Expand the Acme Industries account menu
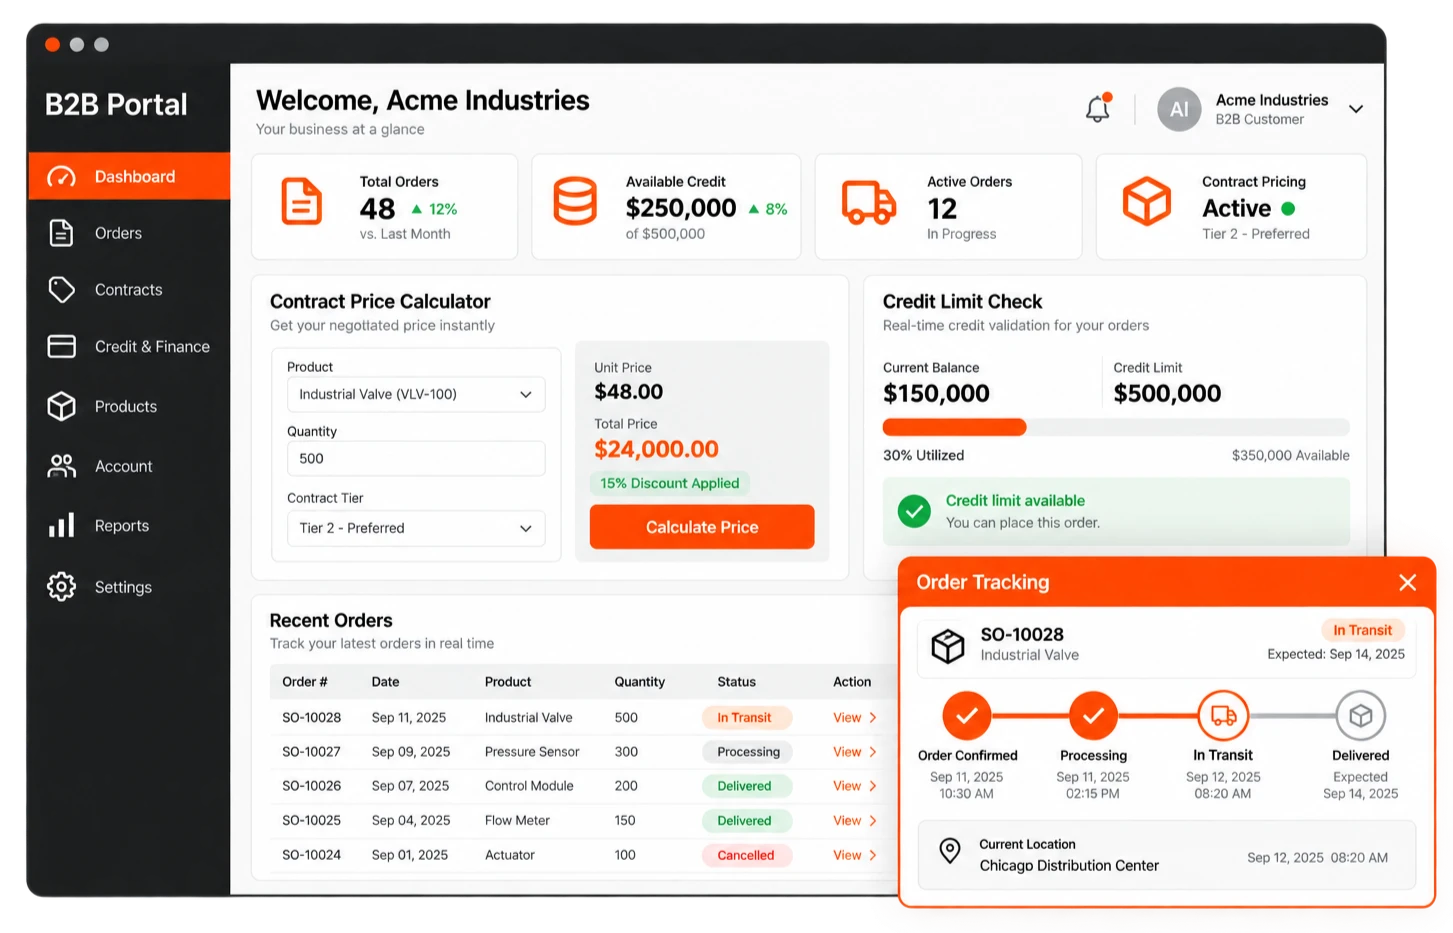1453x933 pixels. tap(1356, 109)
